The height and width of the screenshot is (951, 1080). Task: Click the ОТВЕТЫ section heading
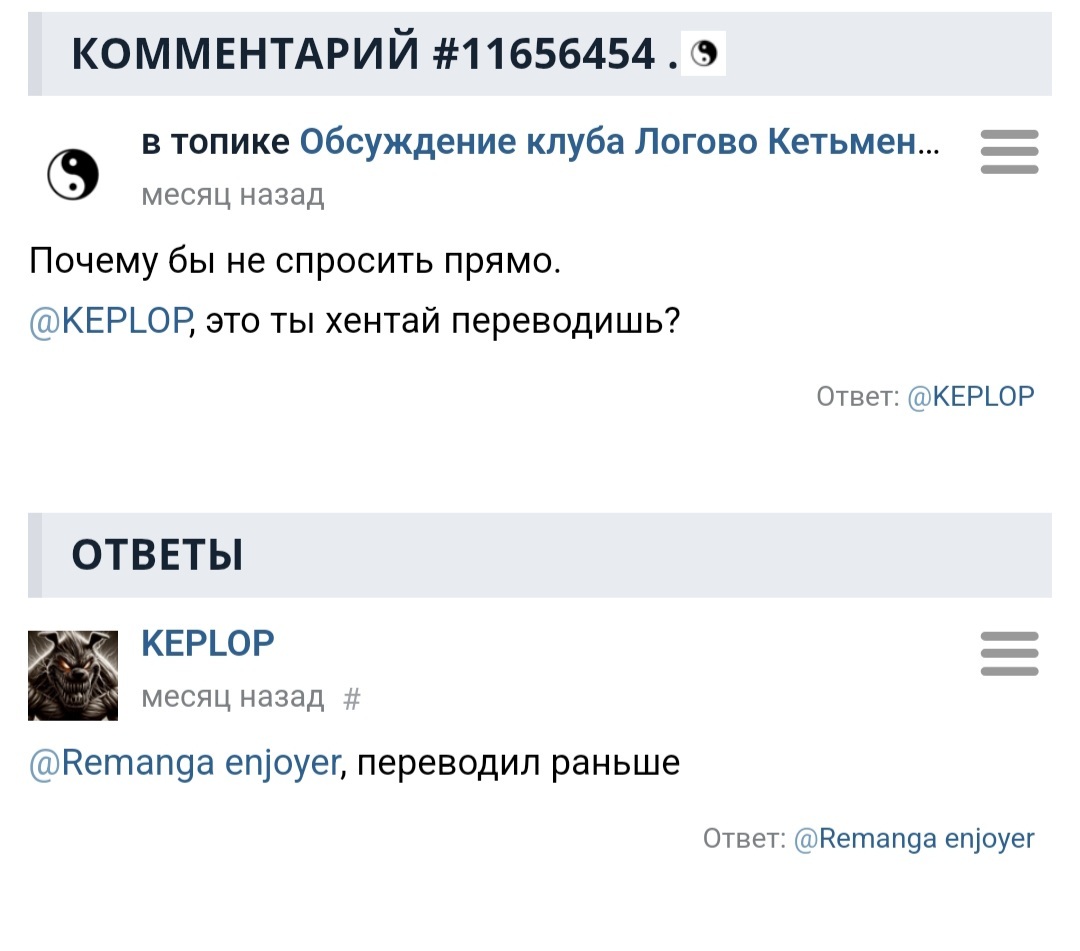pyautogui.click(x=157, y=555)
